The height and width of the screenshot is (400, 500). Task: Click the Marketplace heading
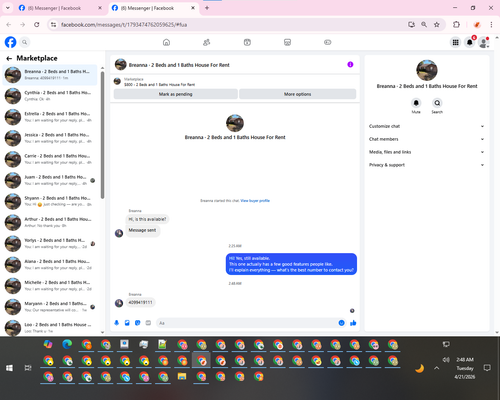coord(37,58)
